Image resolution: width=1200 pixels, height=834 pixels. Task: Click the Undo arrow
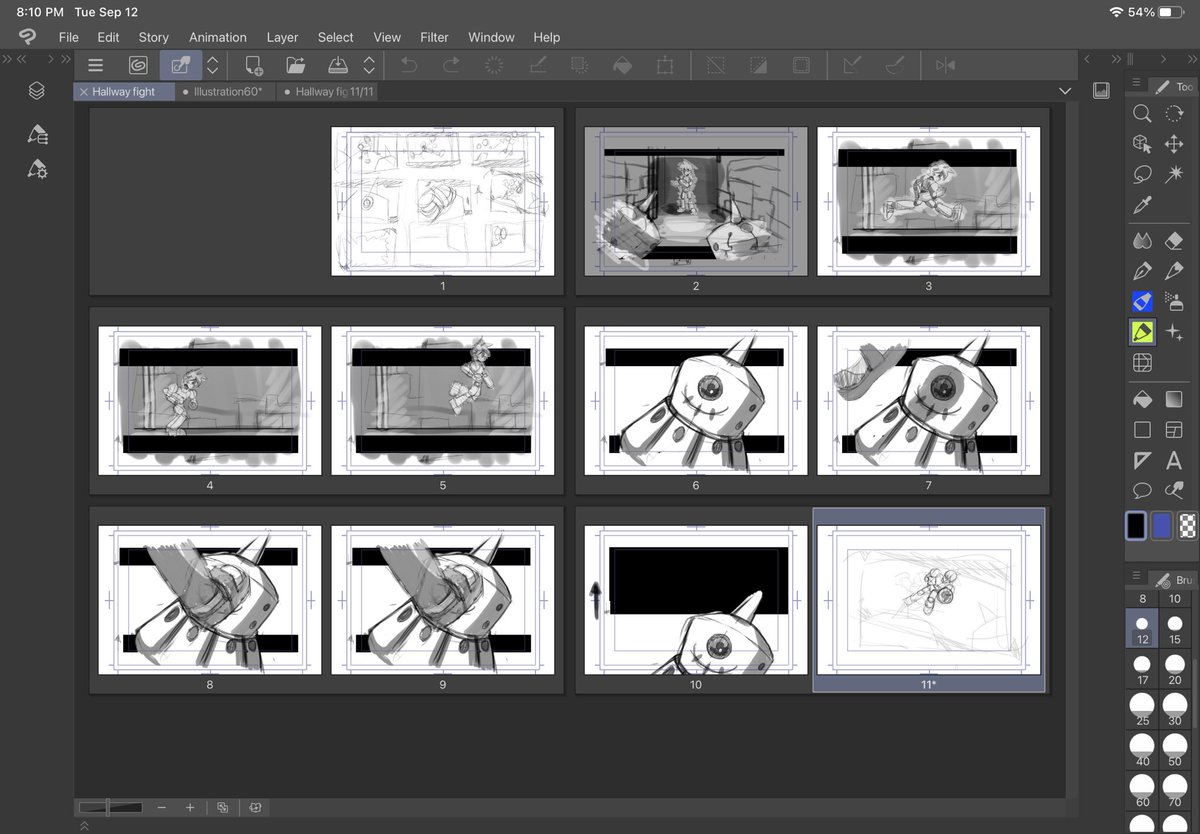(x=409, y=65)
